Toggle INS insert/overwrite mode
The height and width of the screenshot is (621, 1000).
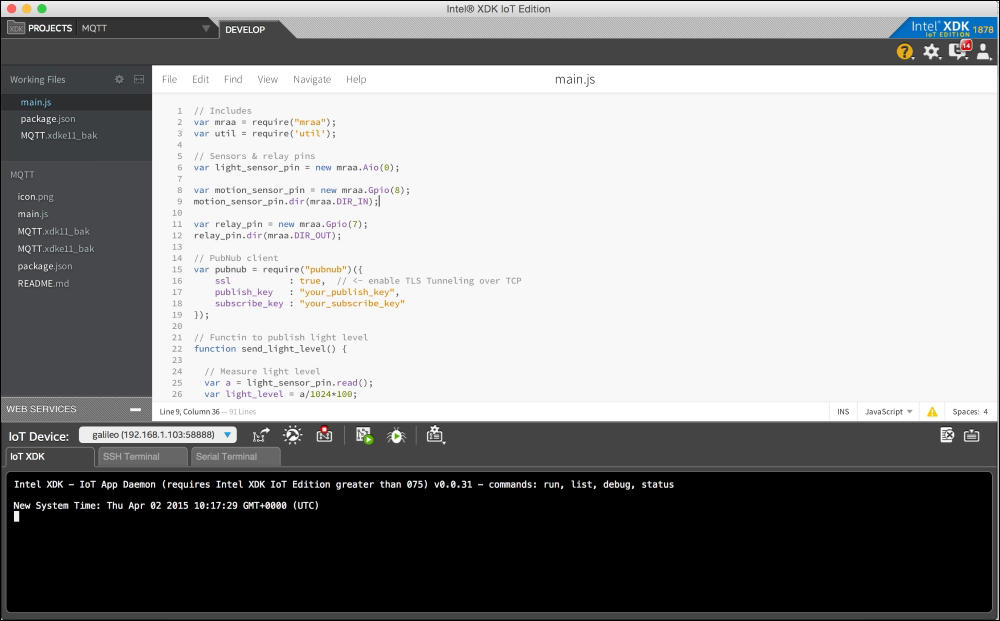click(843, 412)
